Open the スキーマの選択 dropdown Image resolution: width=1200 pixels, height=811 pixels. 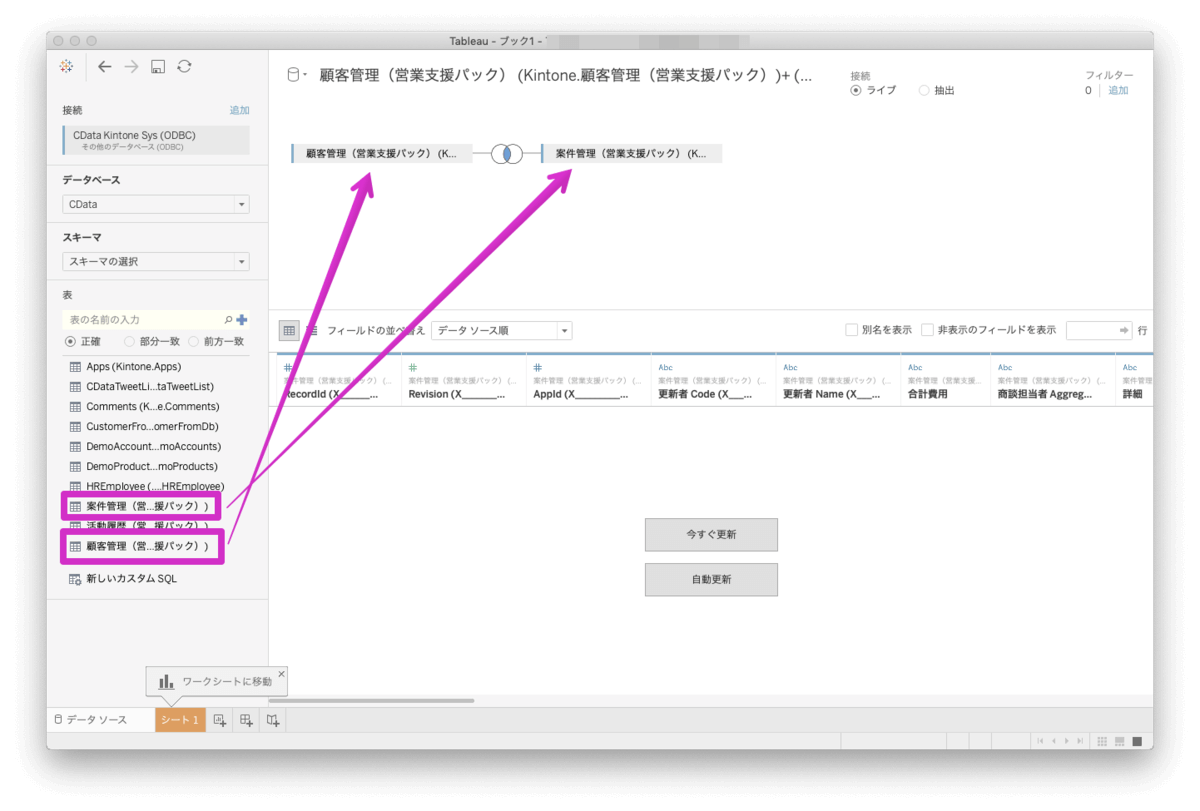155,261
